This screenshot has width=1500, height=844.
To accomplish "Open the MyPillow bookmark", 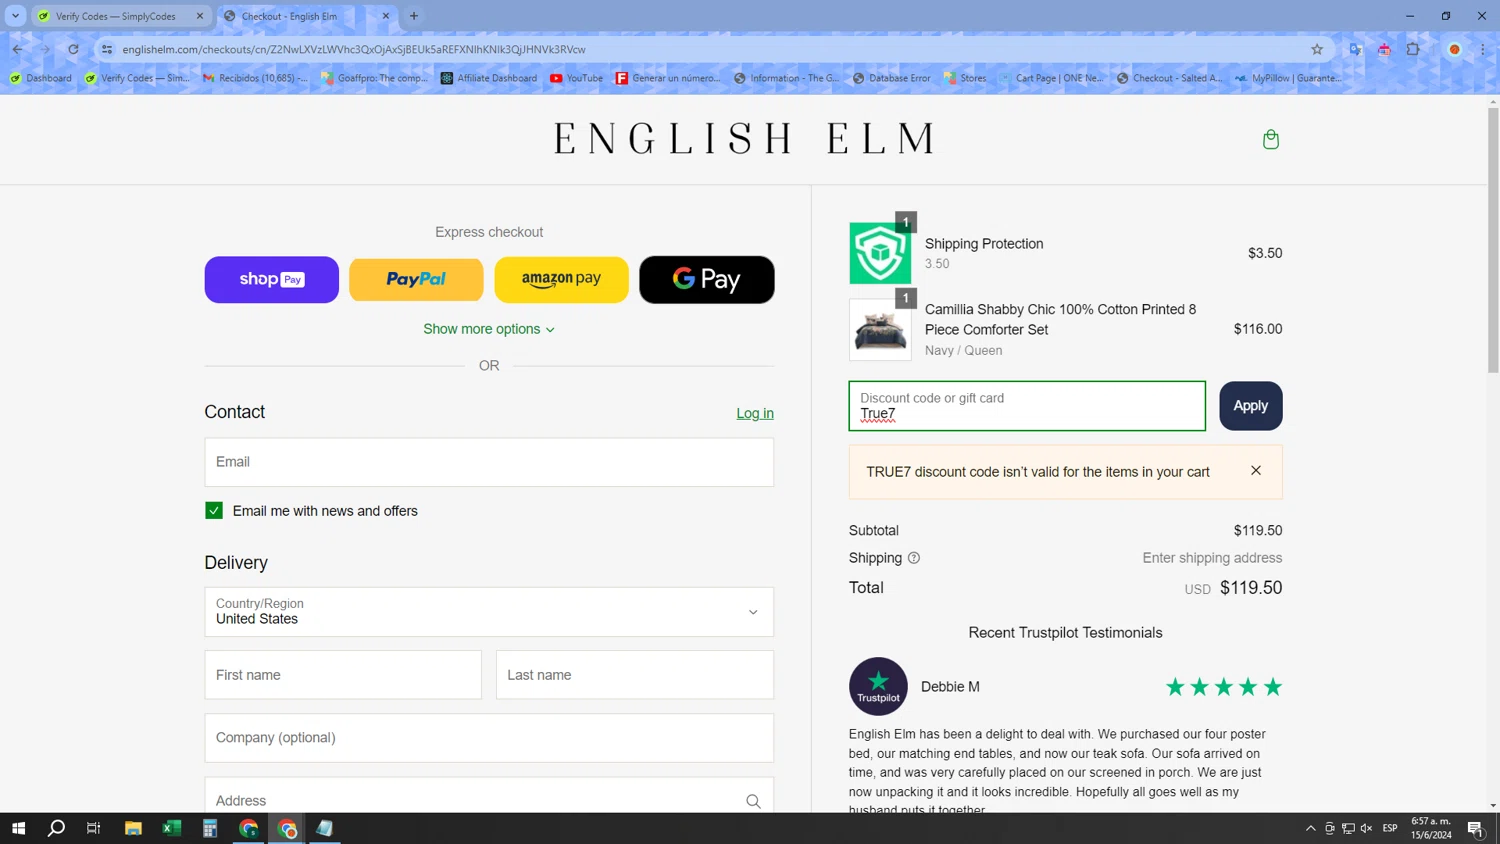I will tap(1288, 78).
